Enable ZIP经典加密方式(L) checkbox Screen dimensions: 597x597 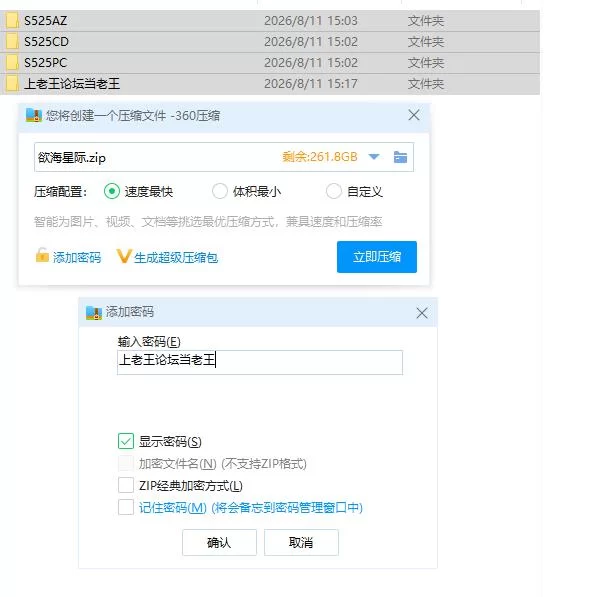[x=126, y=485]
